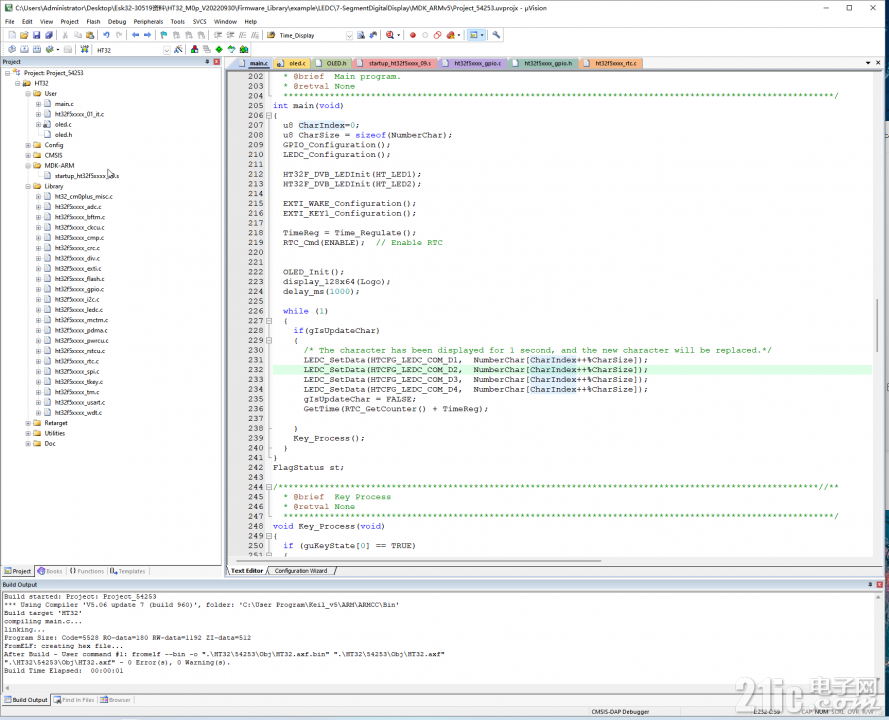Toggle the Build Output panel pin
The height and width of the screenshot is (720, 889).
870,585
